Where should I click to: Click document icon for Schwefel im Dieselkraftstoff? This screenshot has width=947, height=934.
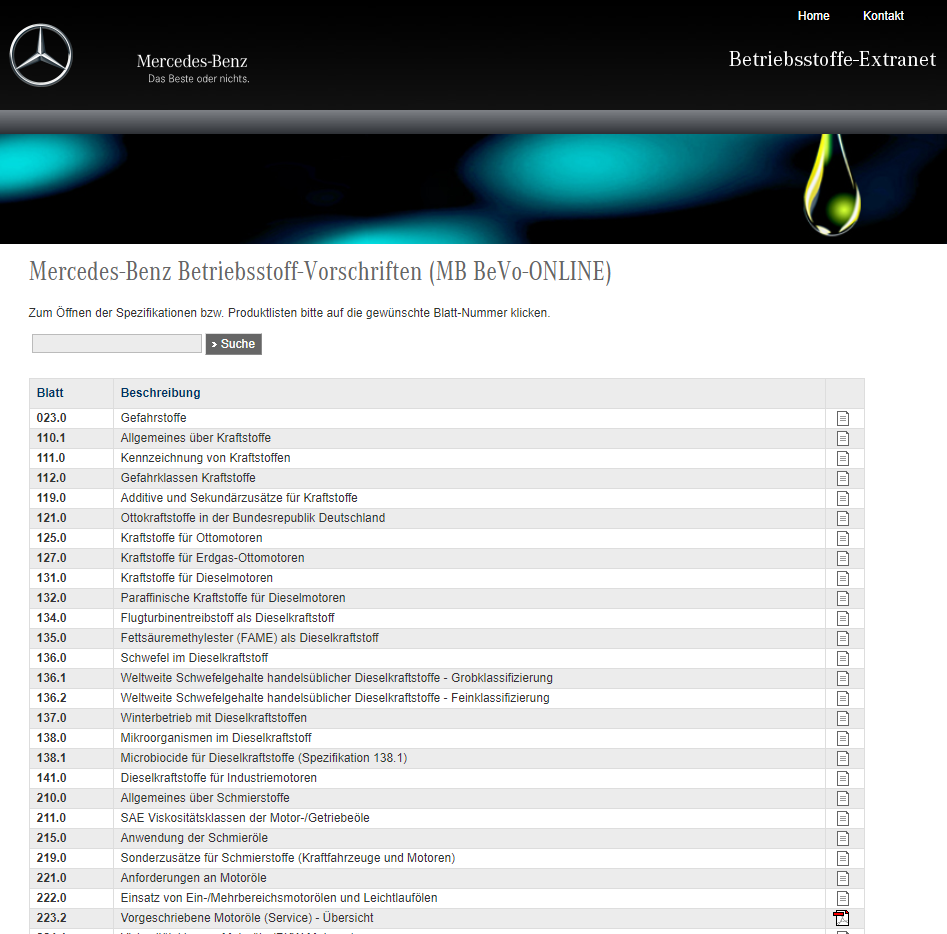click(843, 658)
